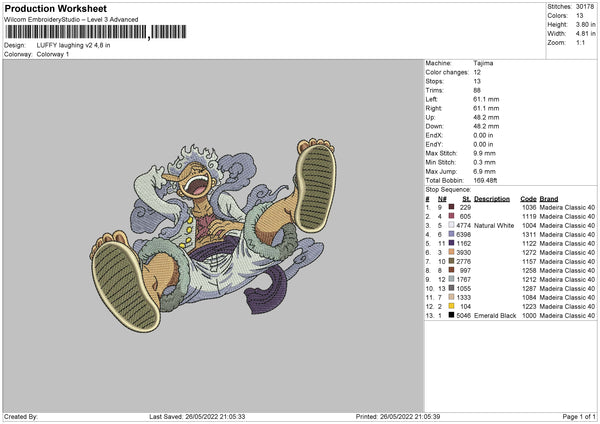Click the design name LUFFY laughing v2
This screenshot has width=600, height=424.
tap(64, 45)
